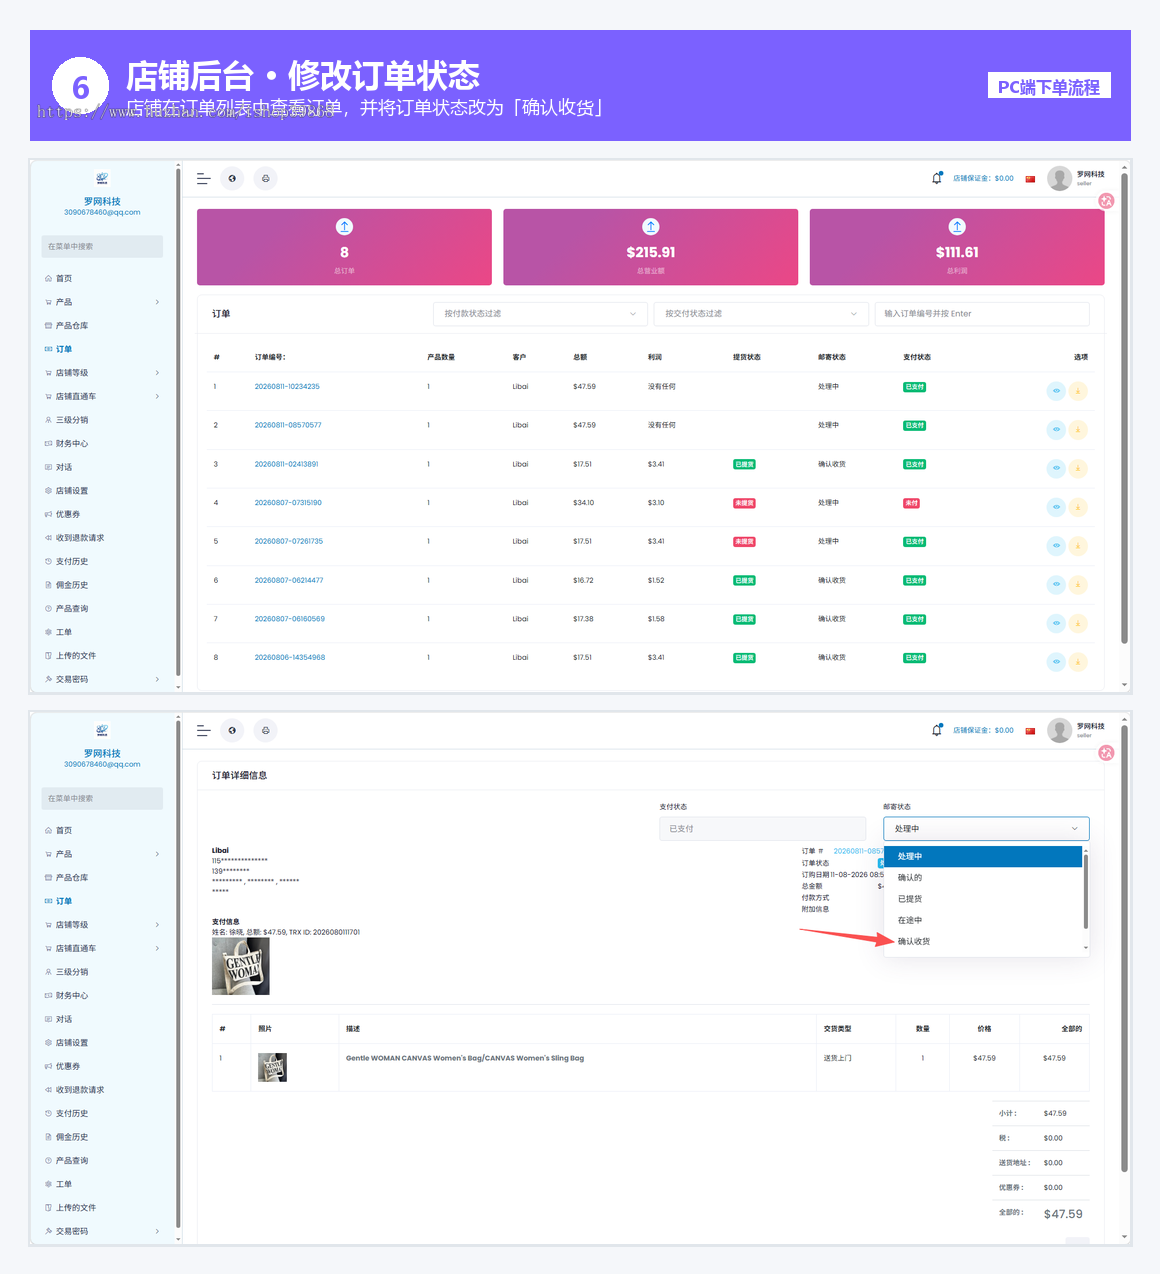Open the user avatar on the order details screen
Image resolution: width=1160 pixels, height=1274 pixels.
coord(1059,730)
